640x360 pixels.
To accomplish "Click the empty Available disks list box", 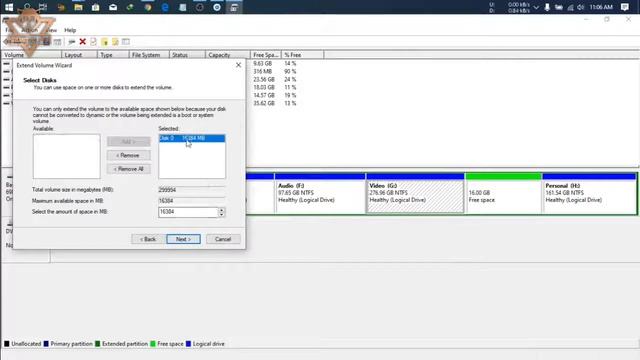I will pyautogui.click(x=67, y=156).
